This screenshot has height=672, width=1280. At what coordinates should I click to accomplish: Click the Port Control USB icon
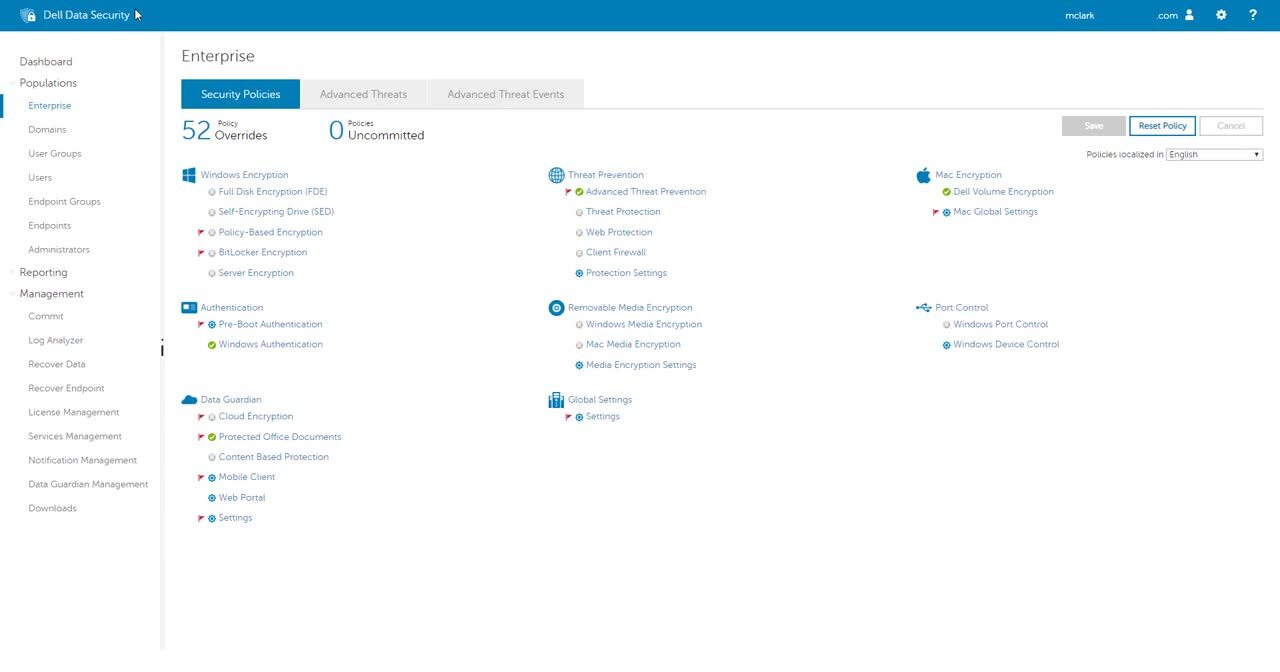(x=923, y=308)
